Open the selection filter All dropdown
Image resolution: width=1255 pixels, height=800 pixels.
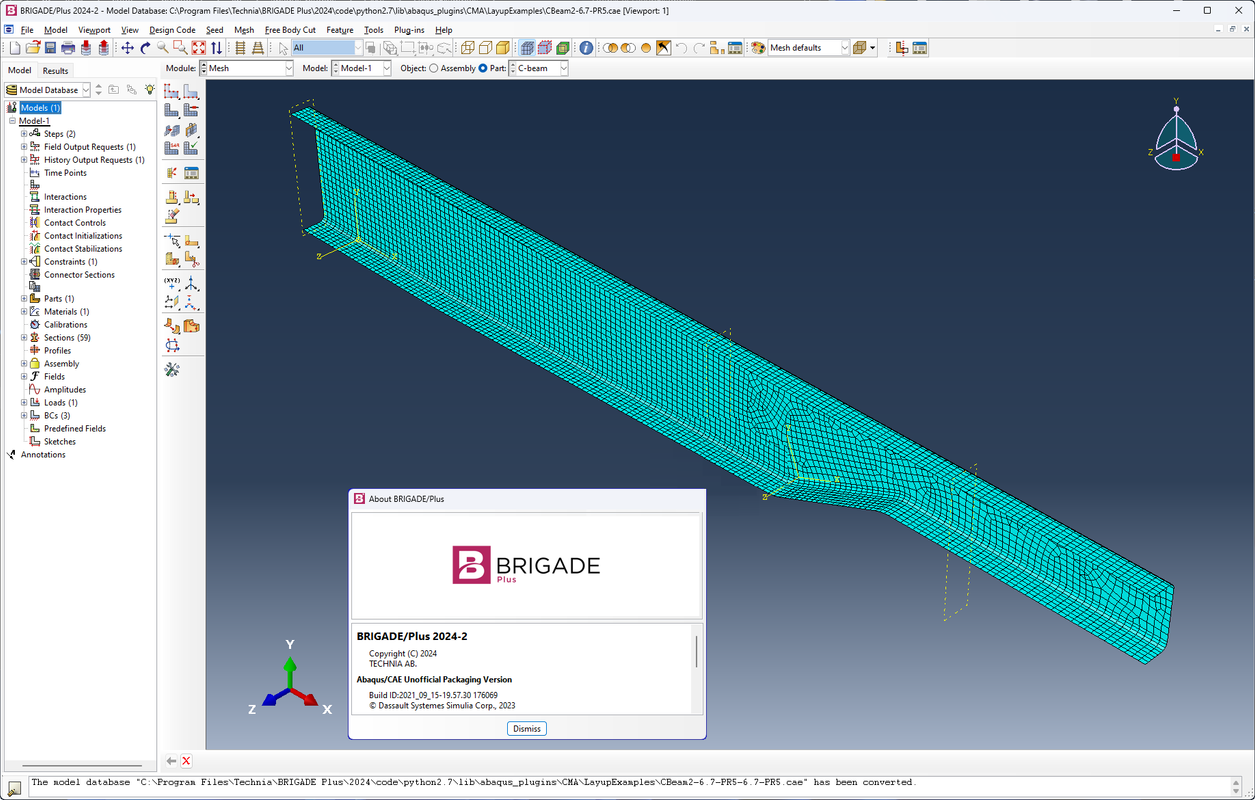point(328,47)
